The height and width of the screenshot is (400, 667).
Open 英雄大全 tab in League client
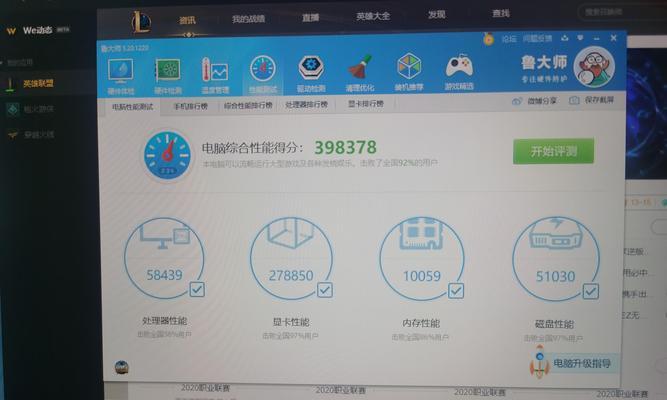(x=373, y=16)
